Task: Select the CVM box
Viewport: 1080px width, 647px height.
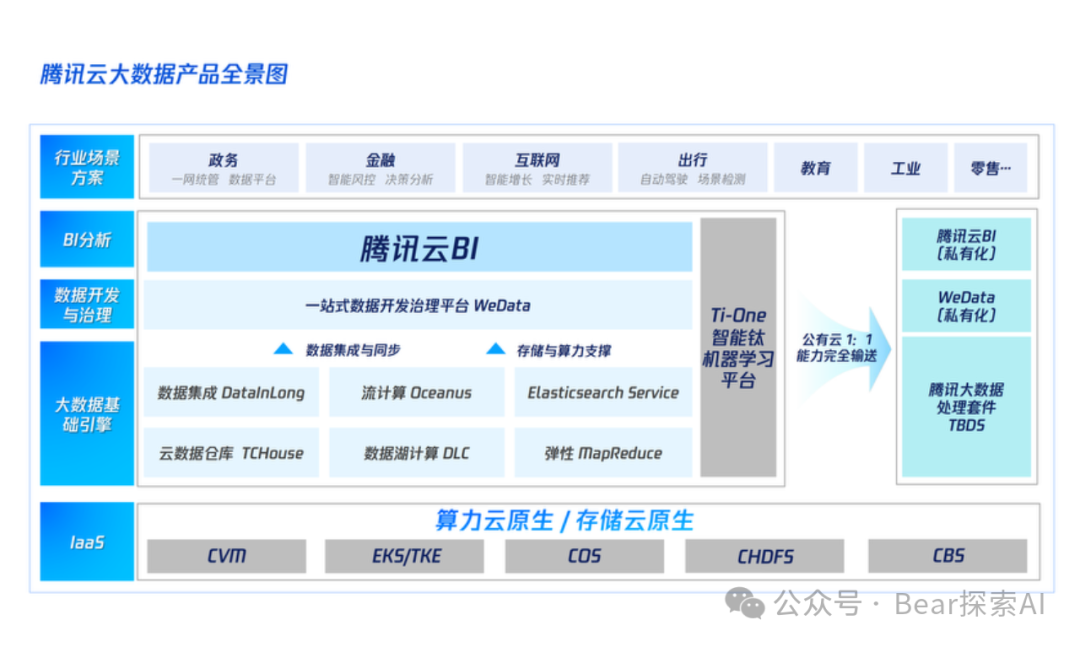Action: coord(227,555)
